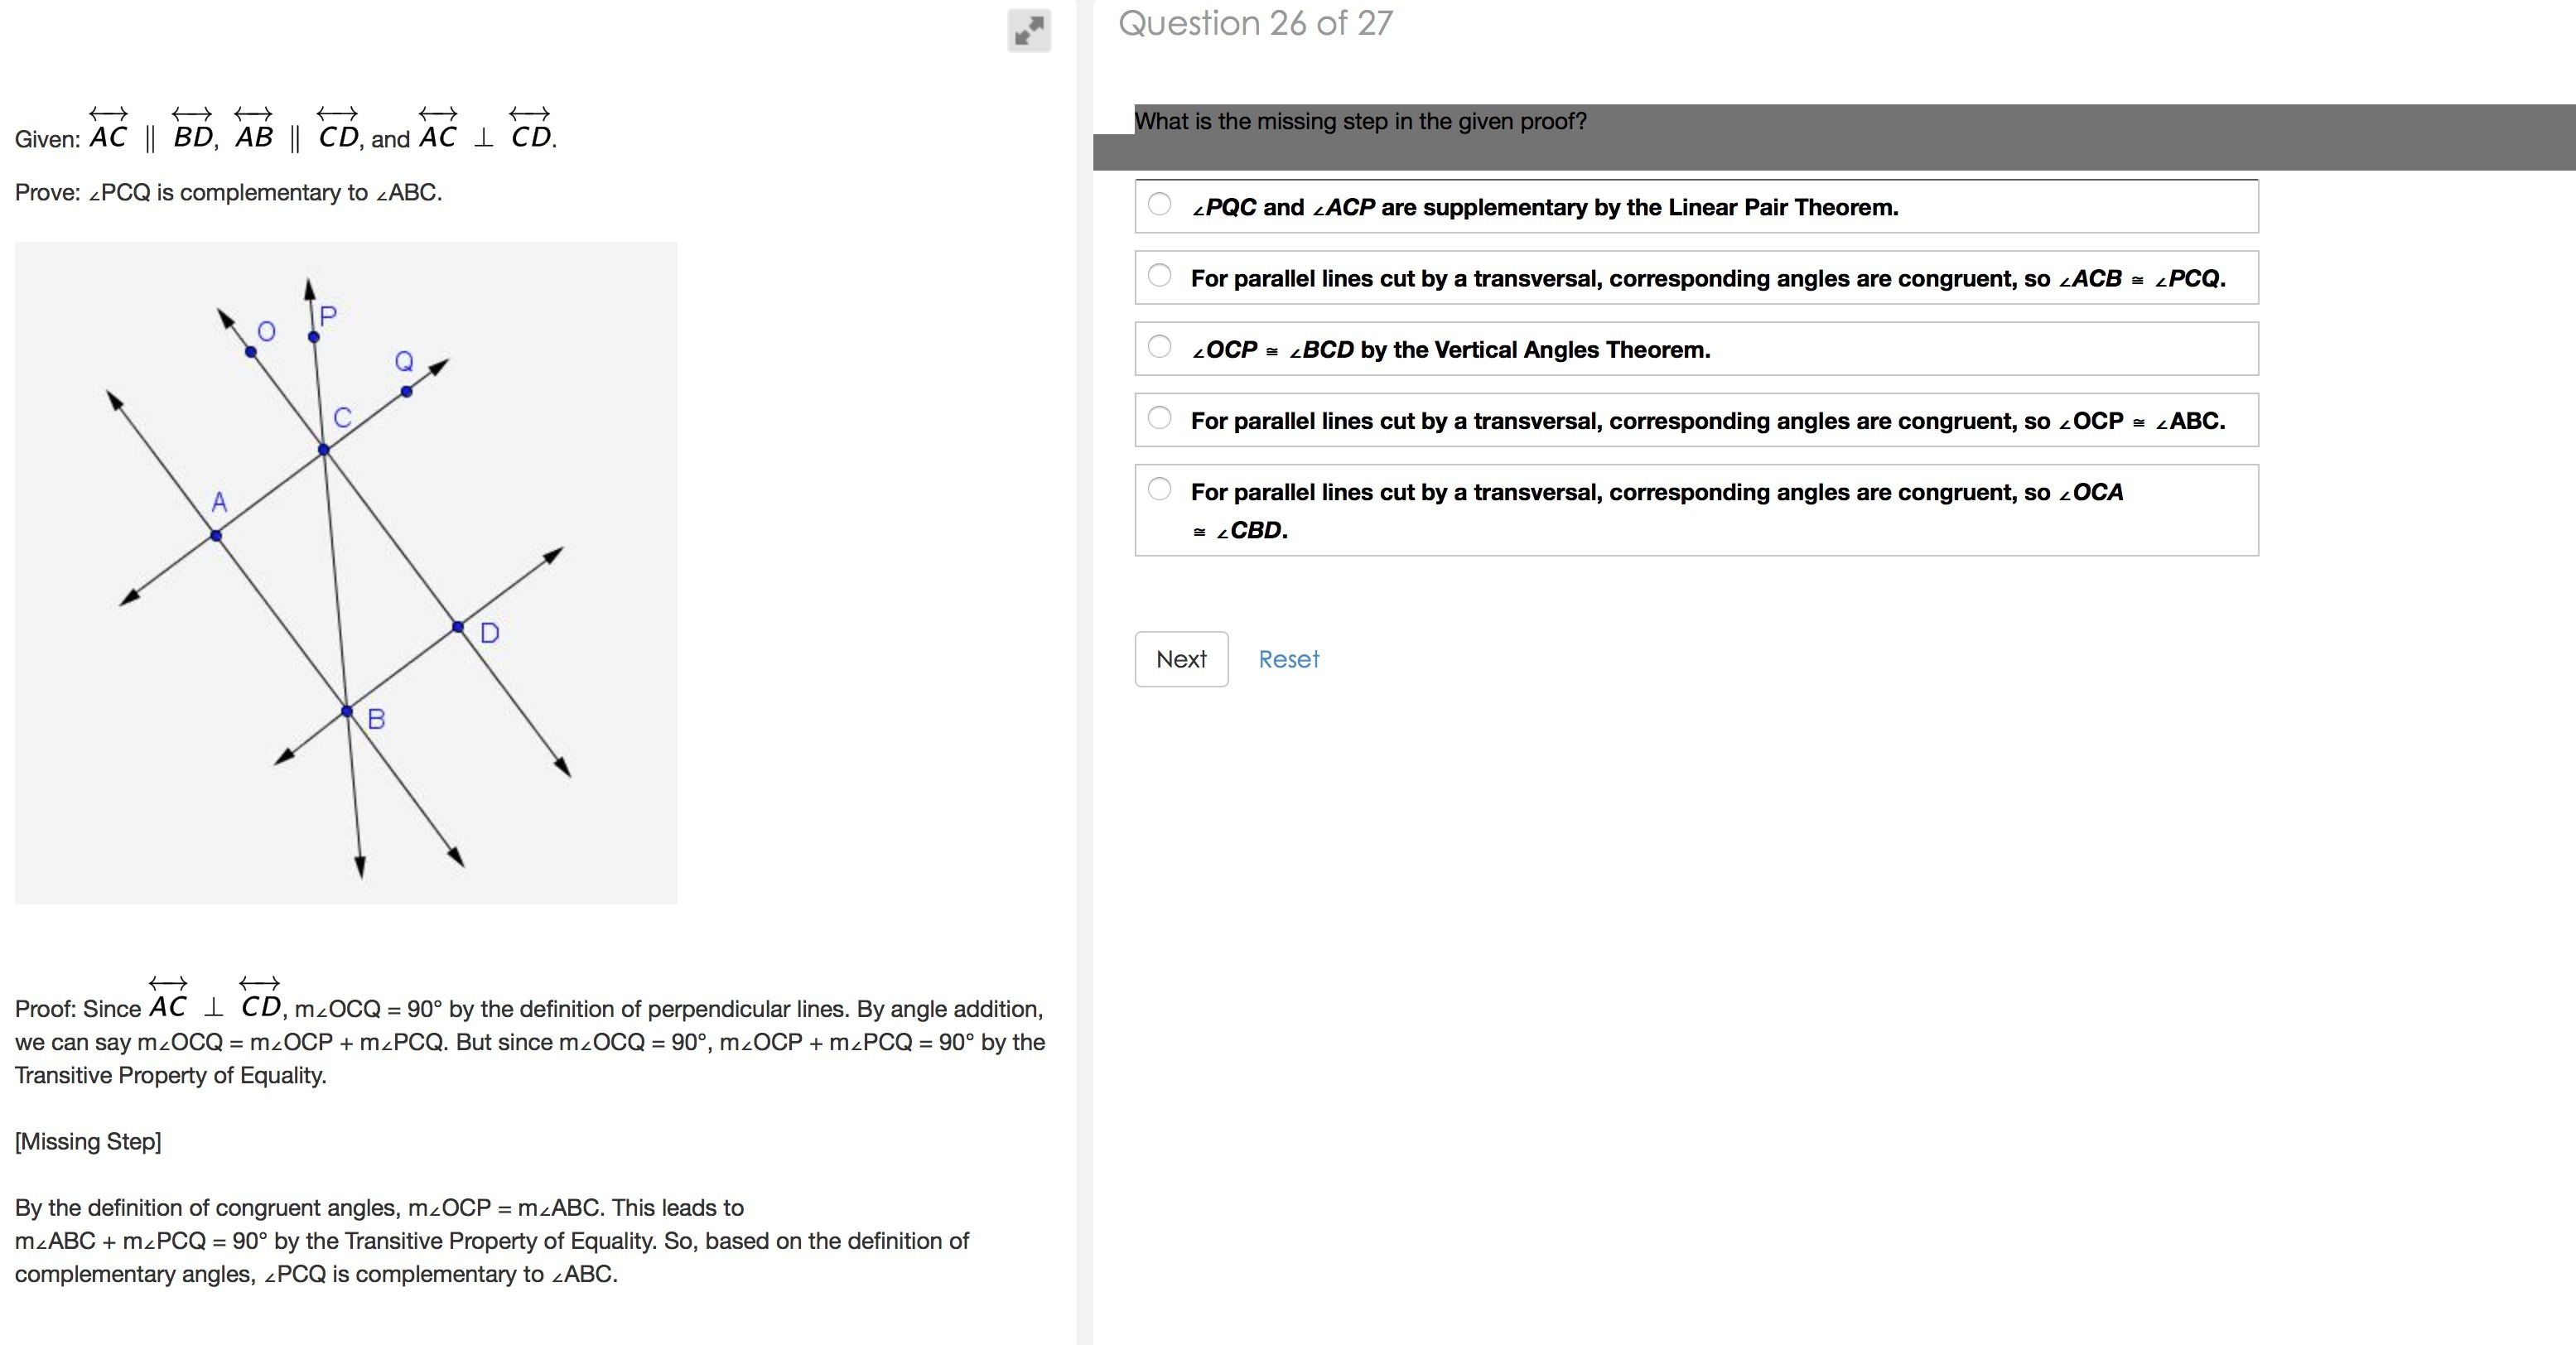Click the [Missing Step] placeholder text

pyautogui.click(x=88, y=1141)
